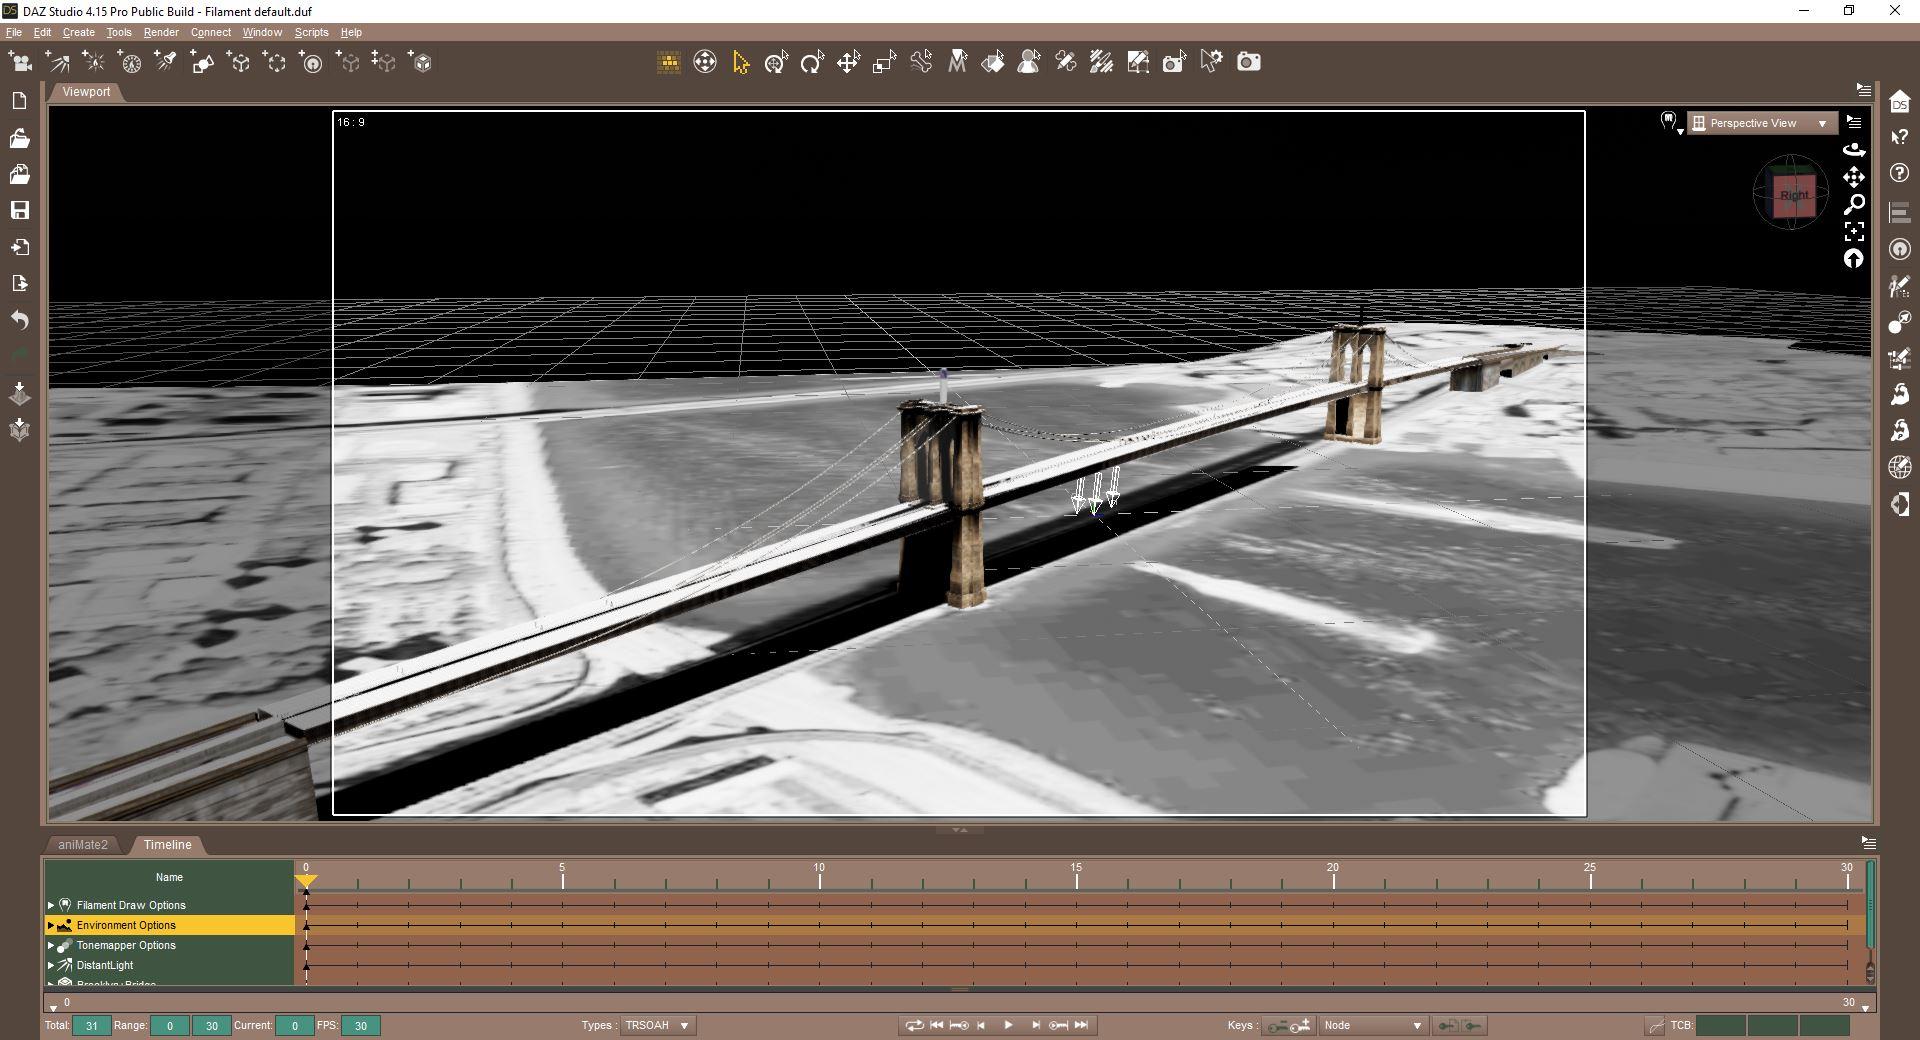Screen dimensions: 1920x1040
Task: Click the reset view up-arrow icon
Action: (1854, 259)
